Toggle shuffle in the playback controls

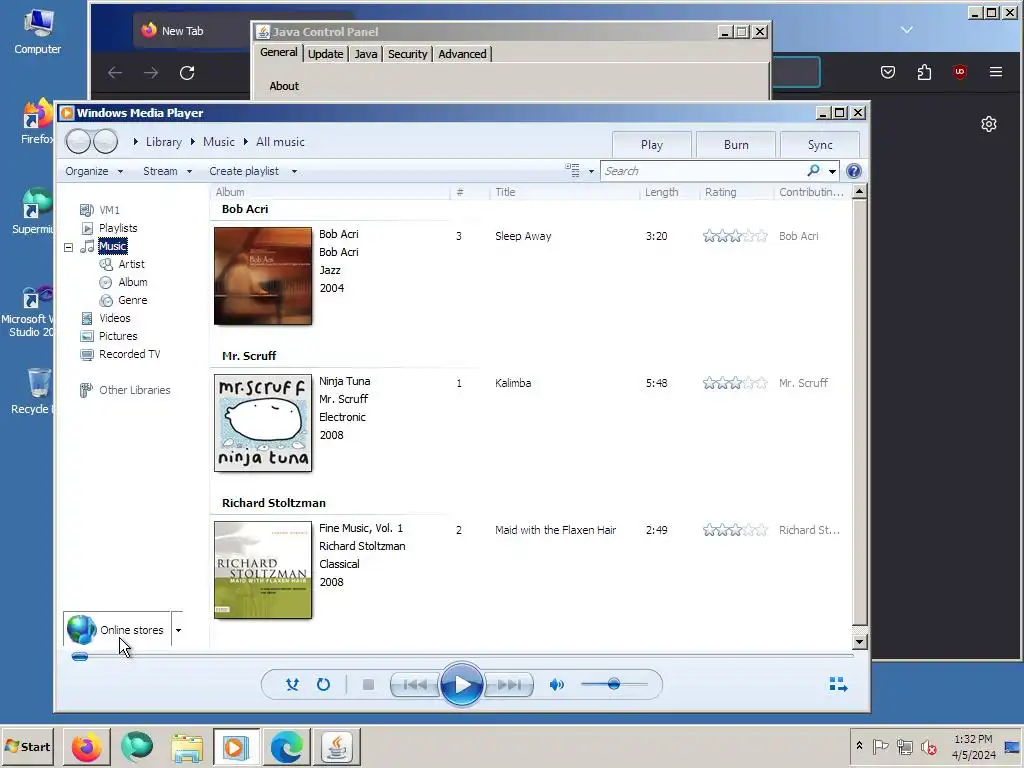[292, 684]
